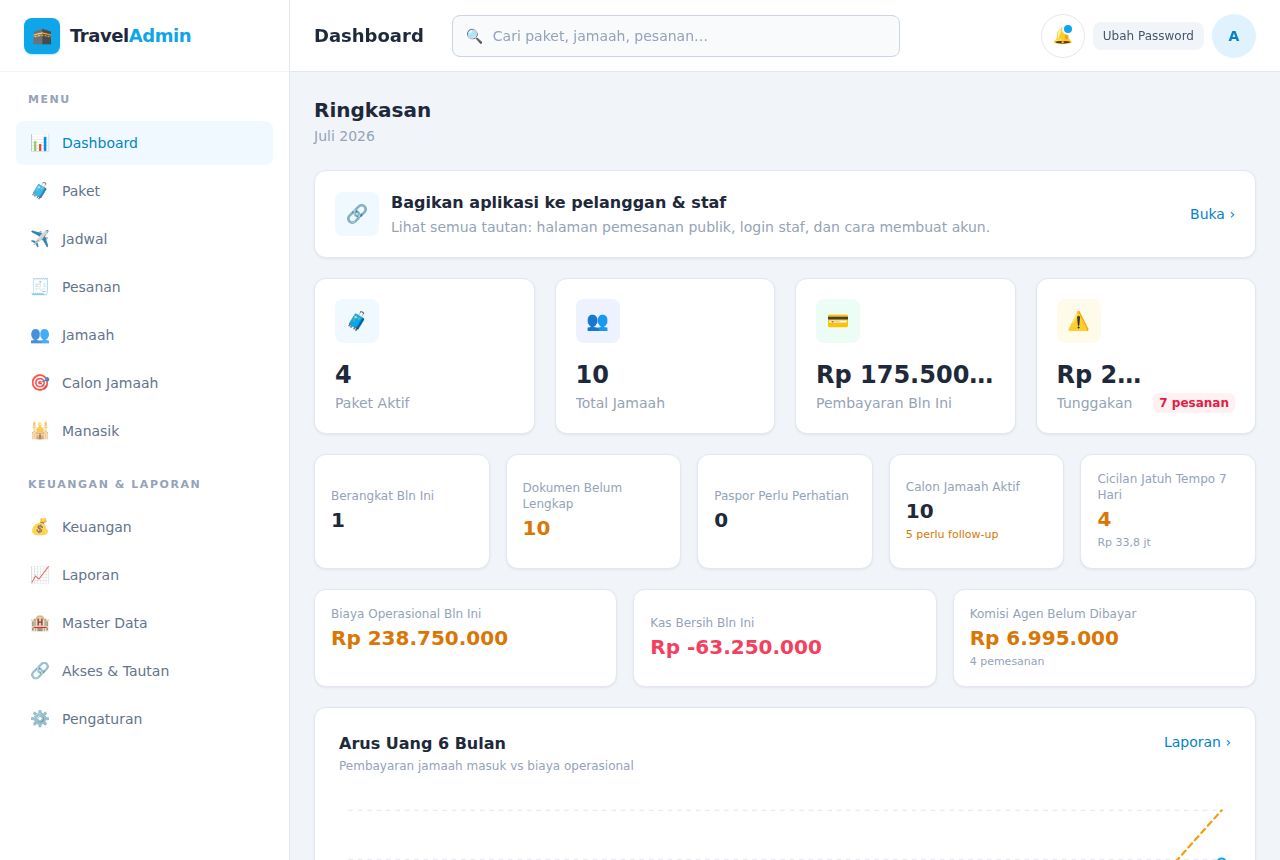Screen dimensions: 1280x860
Task: Click the Jadwal airplane icon
Action: click(x=40, y=239)
